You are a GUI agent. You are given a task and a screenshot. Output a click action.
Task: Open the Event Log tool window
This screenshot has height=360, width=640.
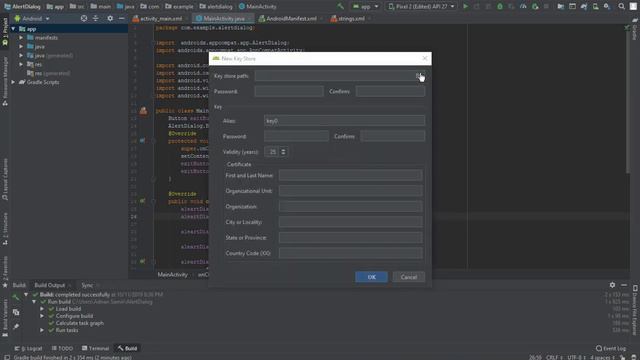611,349
